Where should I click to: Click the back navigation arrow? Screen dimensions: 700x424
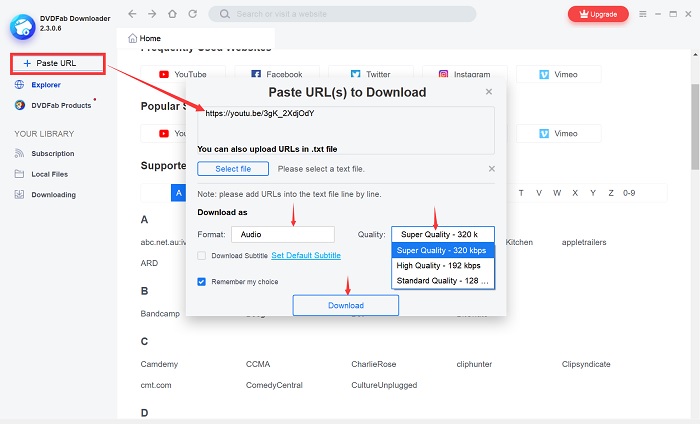[132, 14]
